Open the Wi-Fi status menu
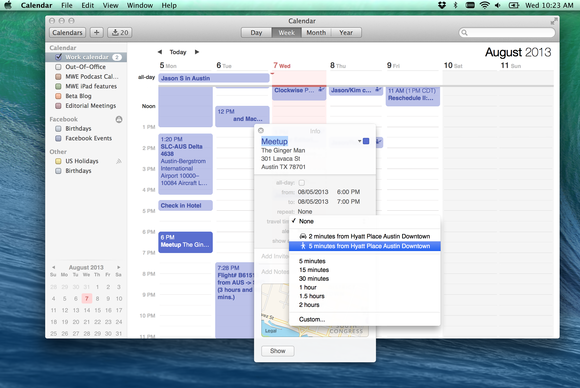580x388 pixels. pyautogui.click(x=484, y=5)
